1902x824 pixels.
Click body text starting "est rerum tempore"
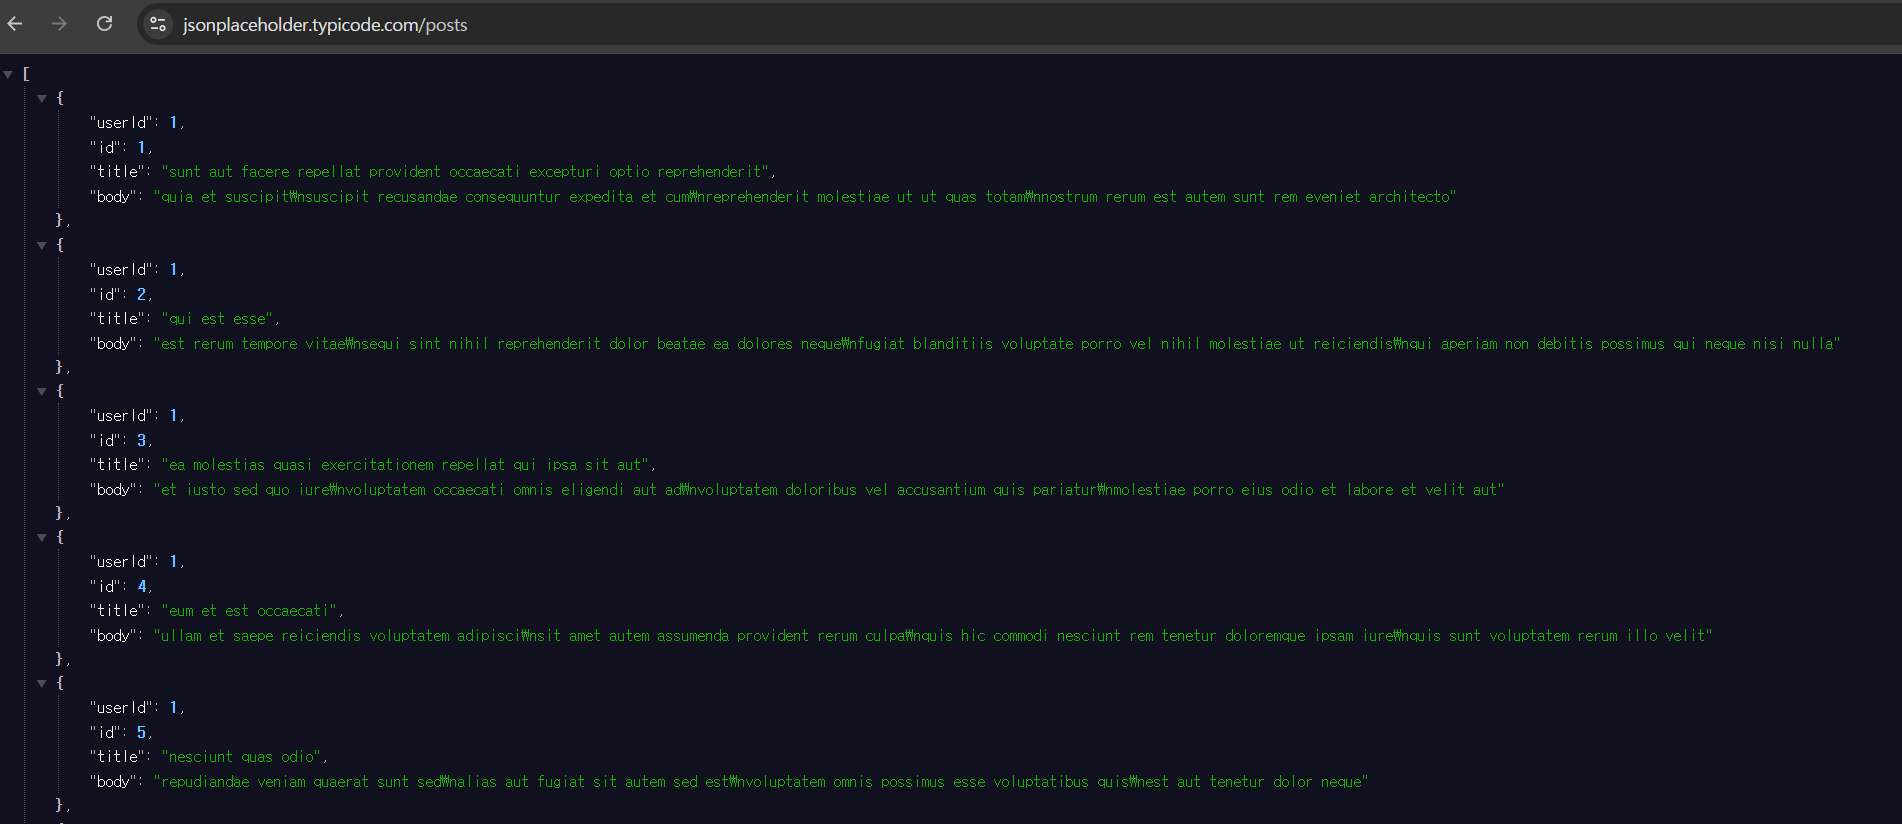click(997, 344)
